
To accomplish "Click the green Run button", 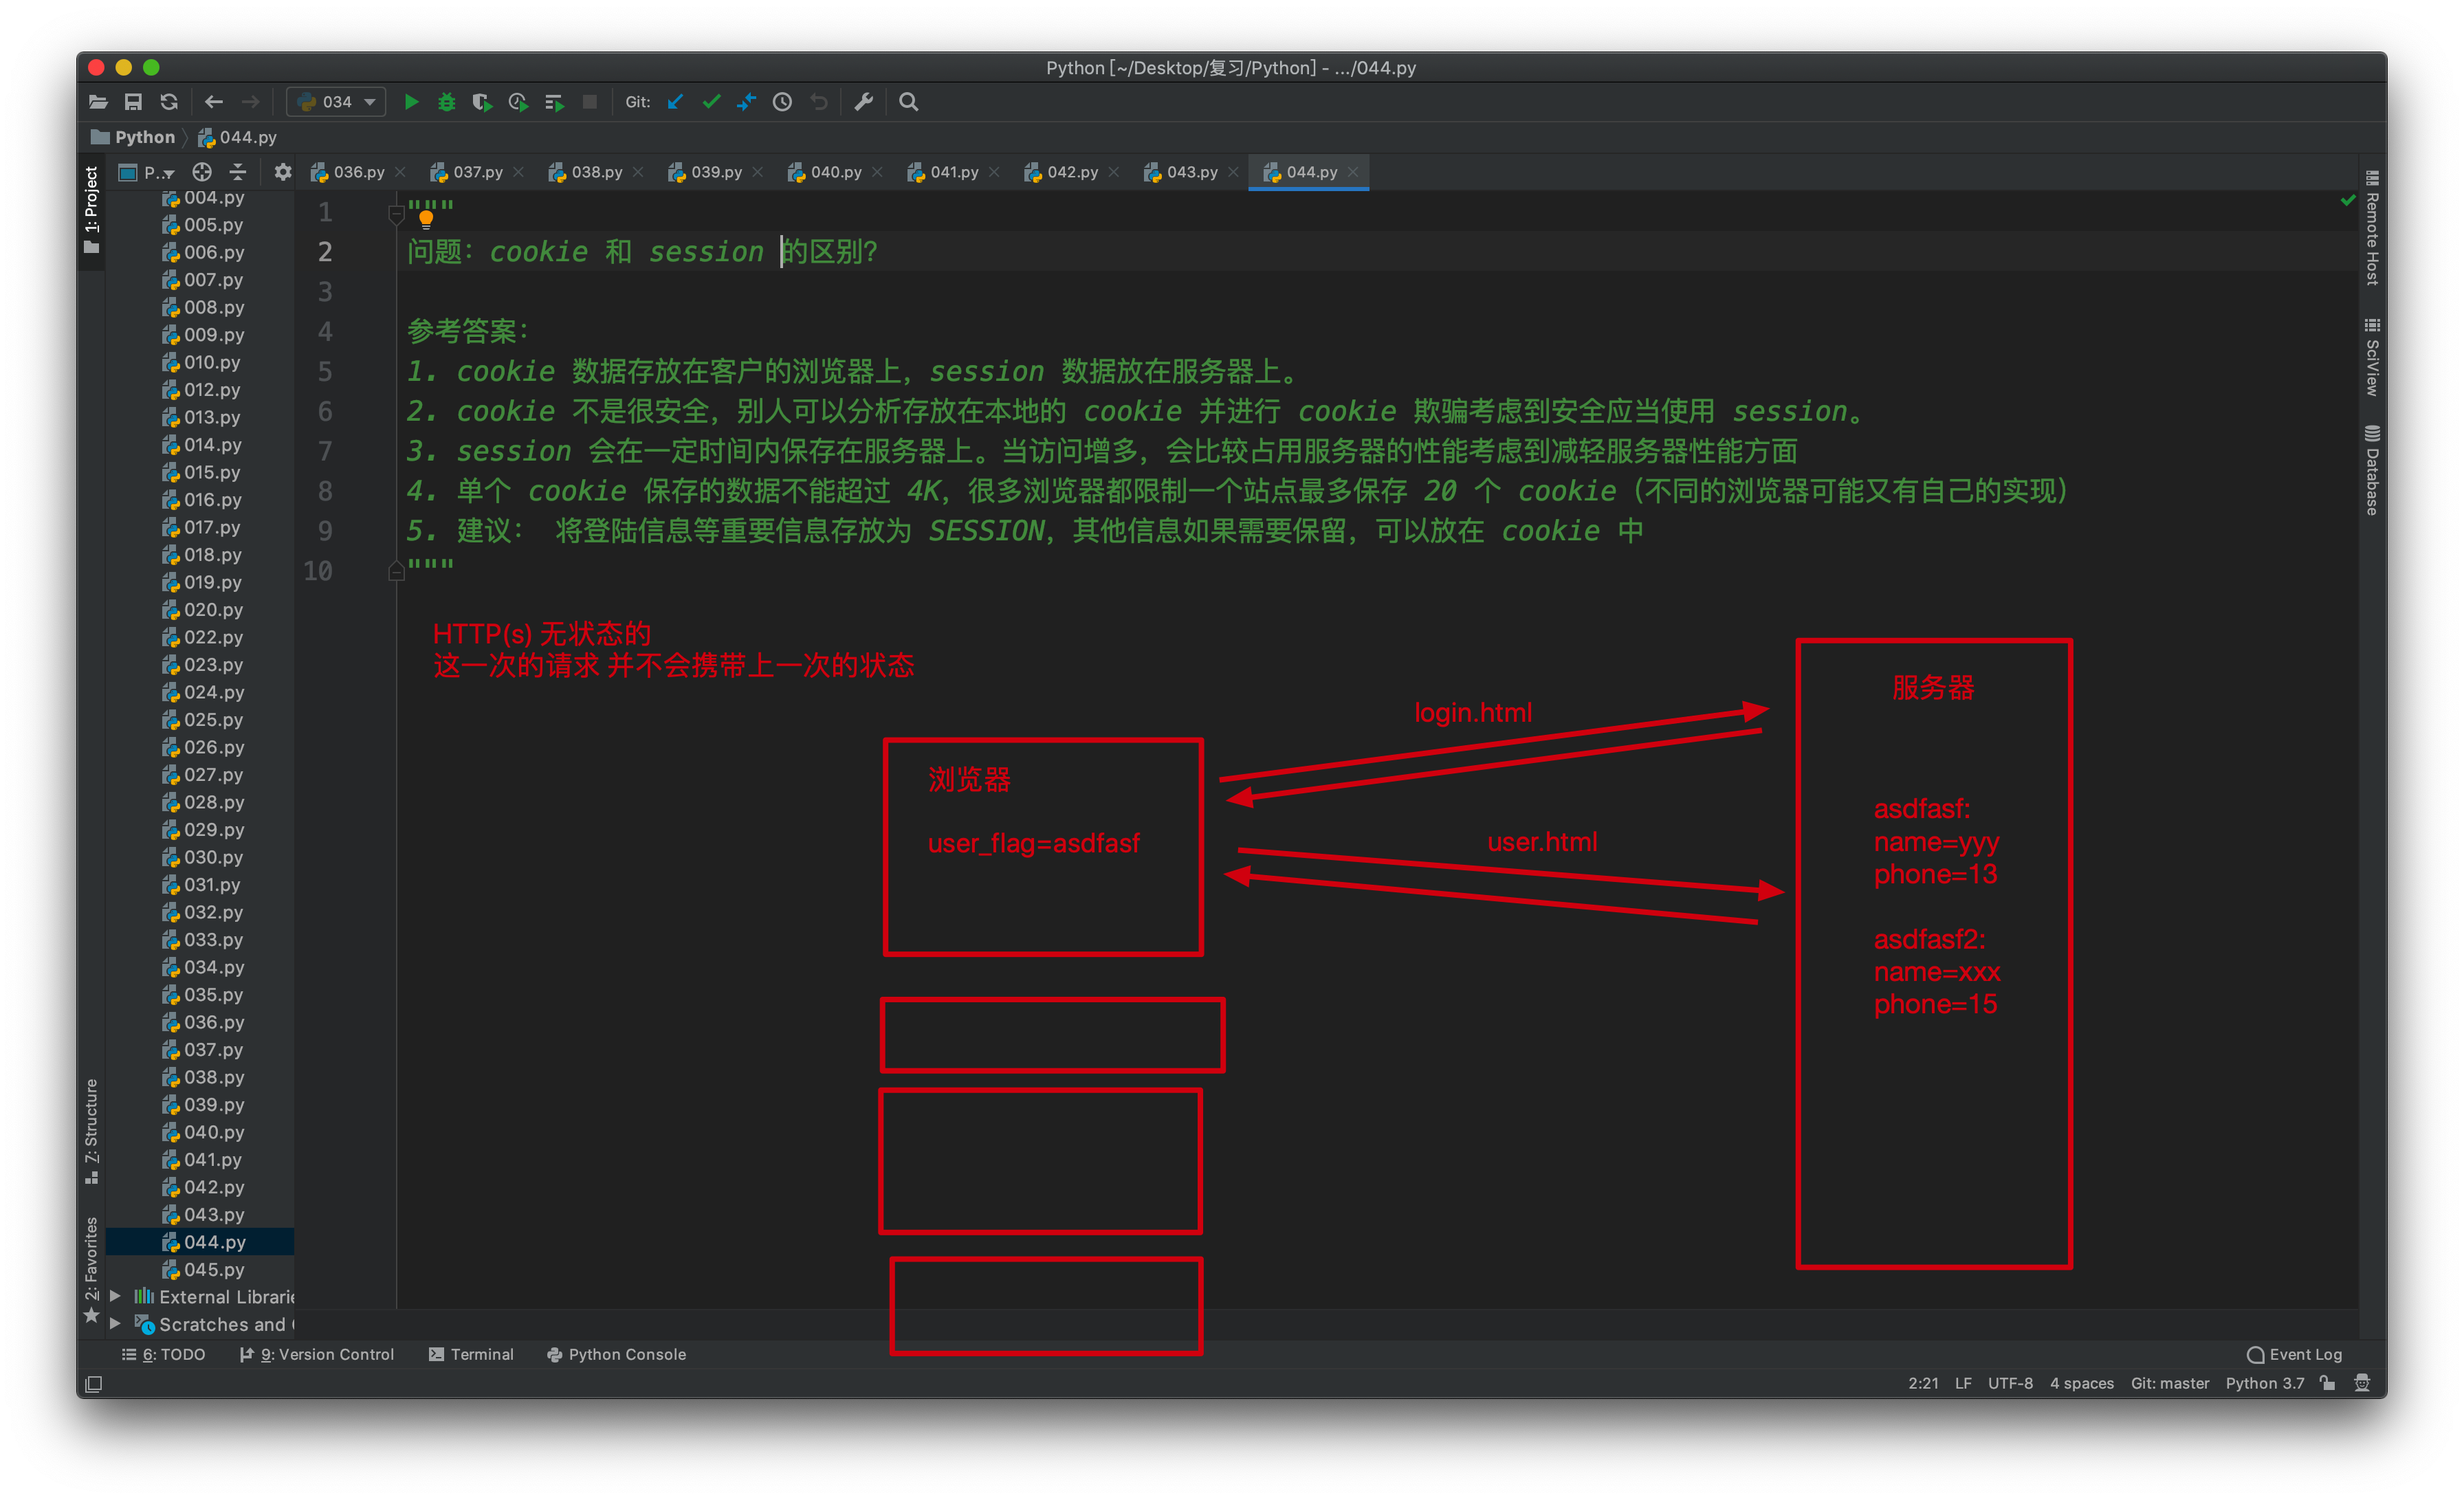I will (x=411, y=102).
